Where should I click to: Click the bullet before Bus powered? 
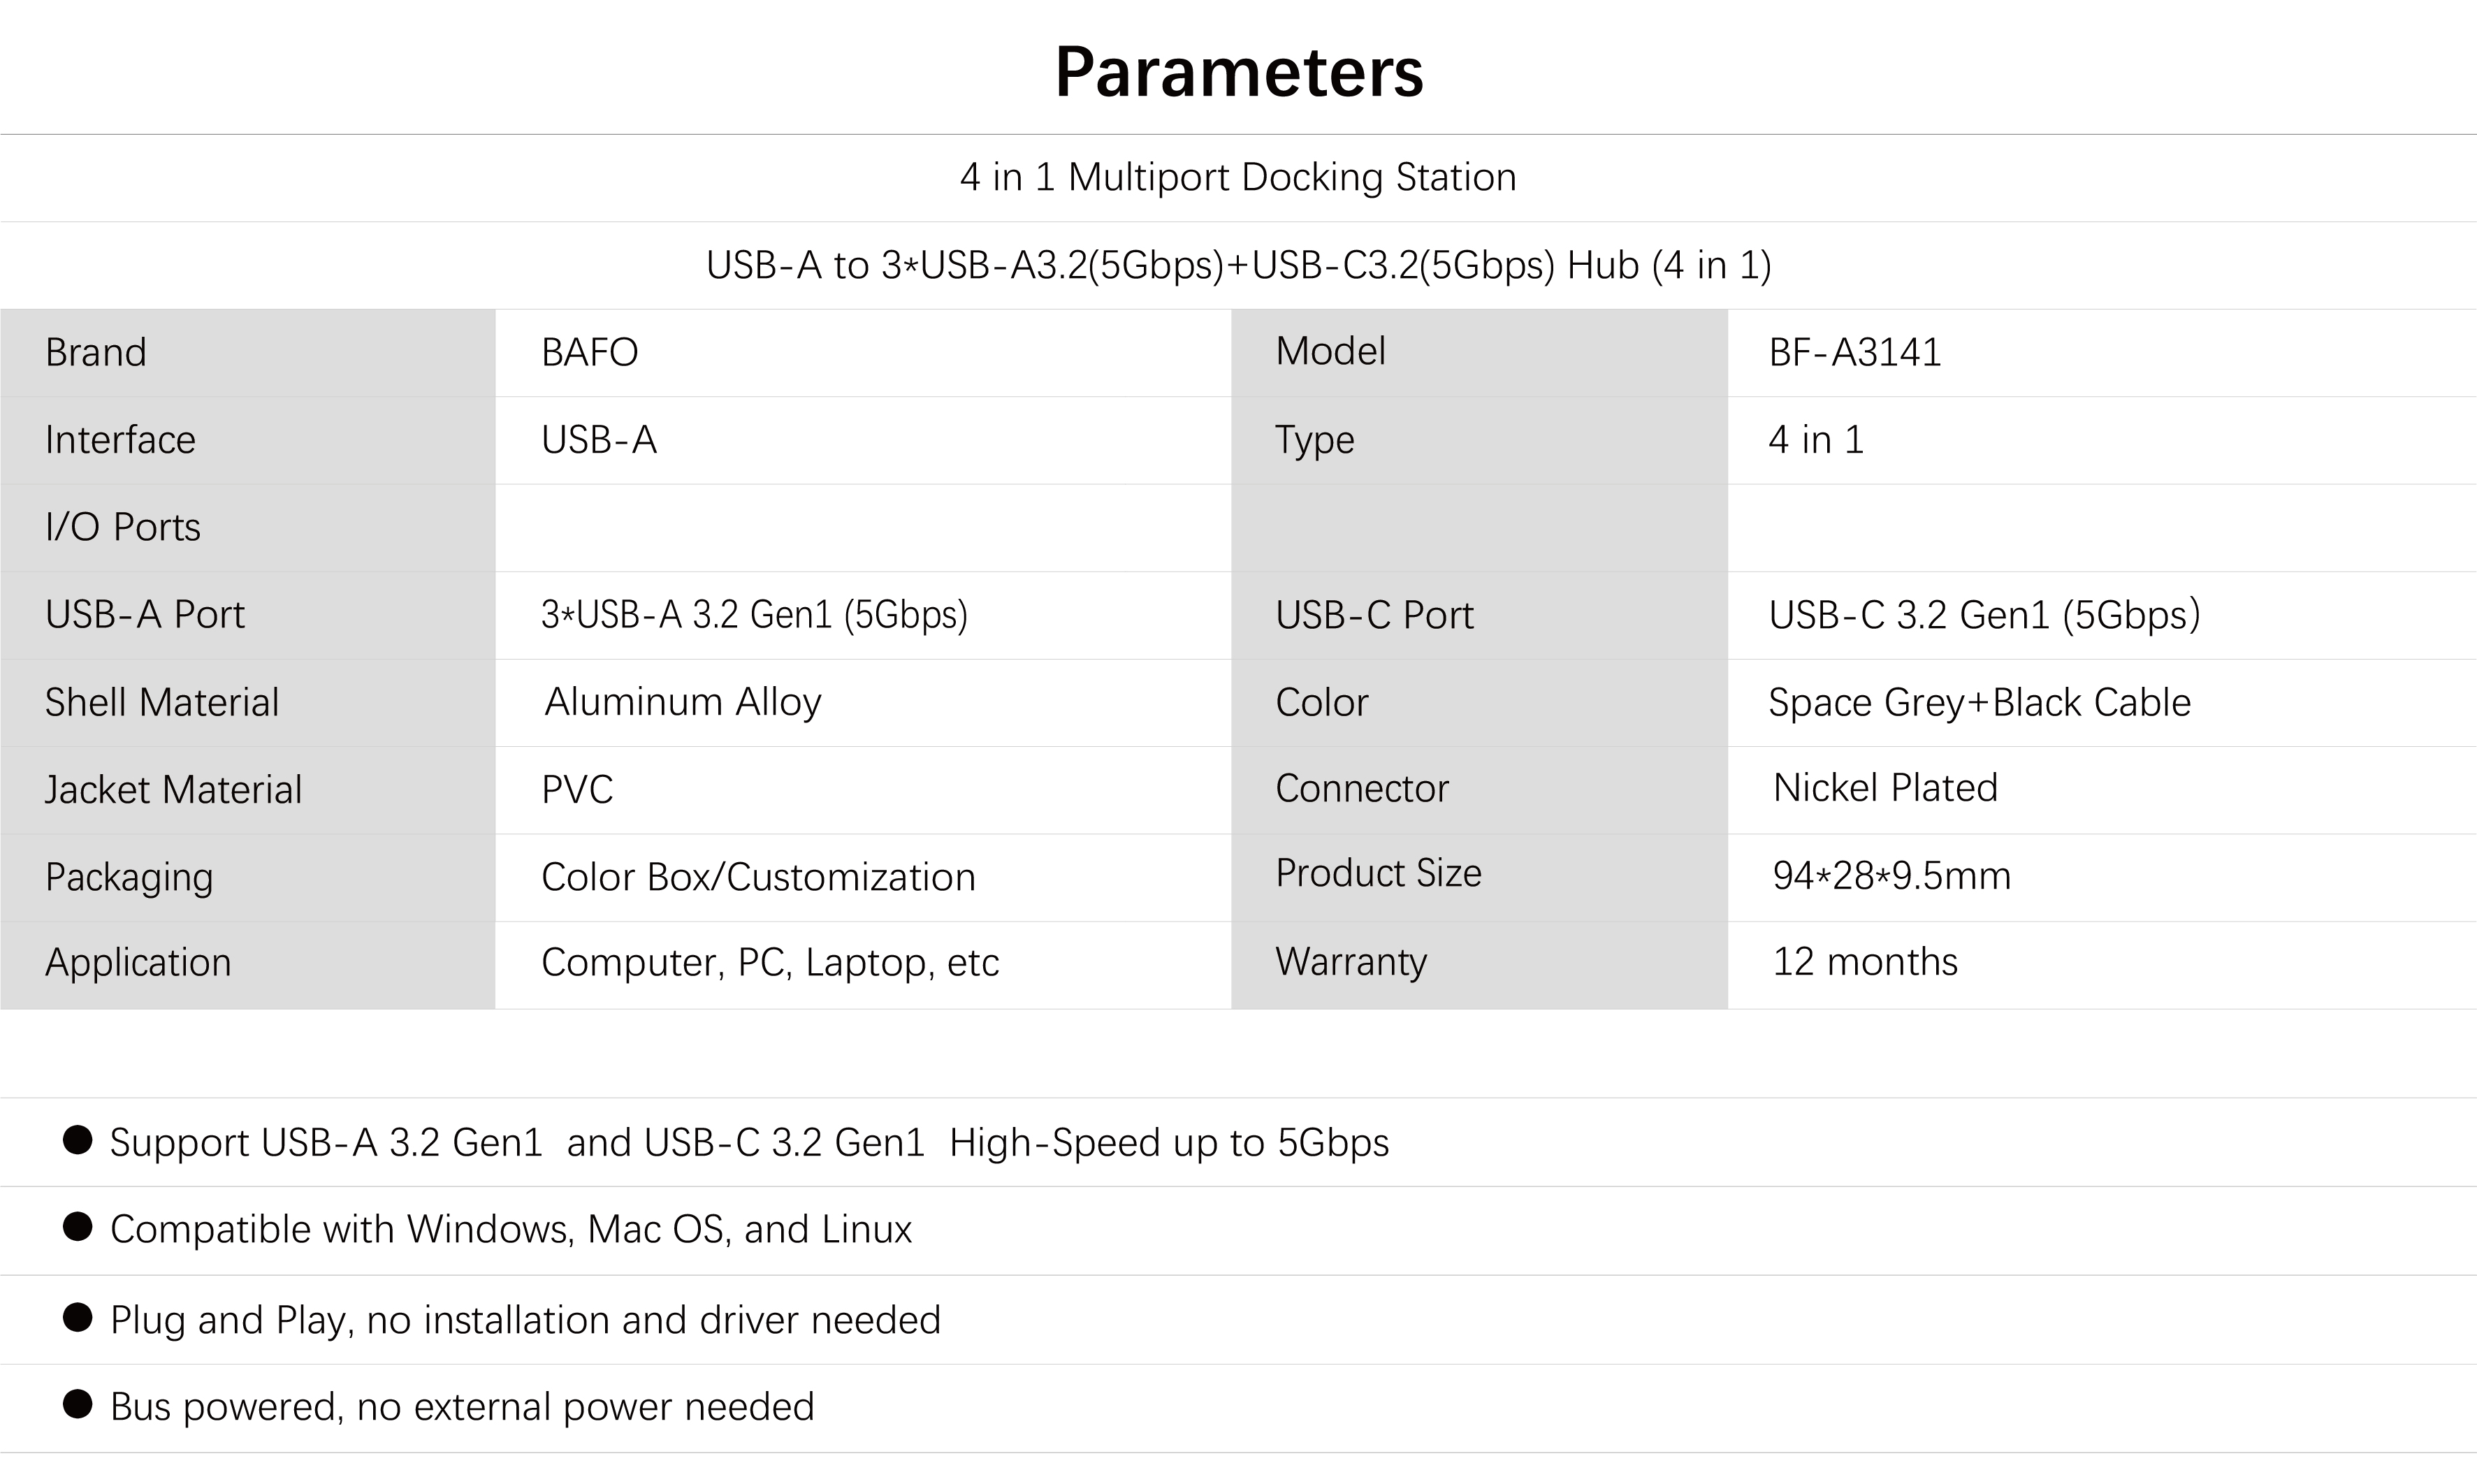pyautogui.click(x=78, y=1404)
